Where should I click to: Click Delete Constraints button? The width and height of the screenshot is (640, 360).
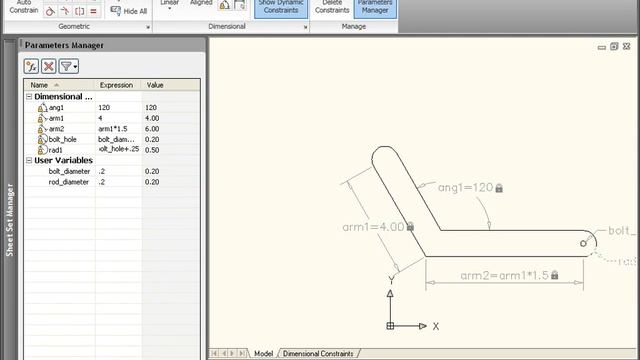[332, 8]
